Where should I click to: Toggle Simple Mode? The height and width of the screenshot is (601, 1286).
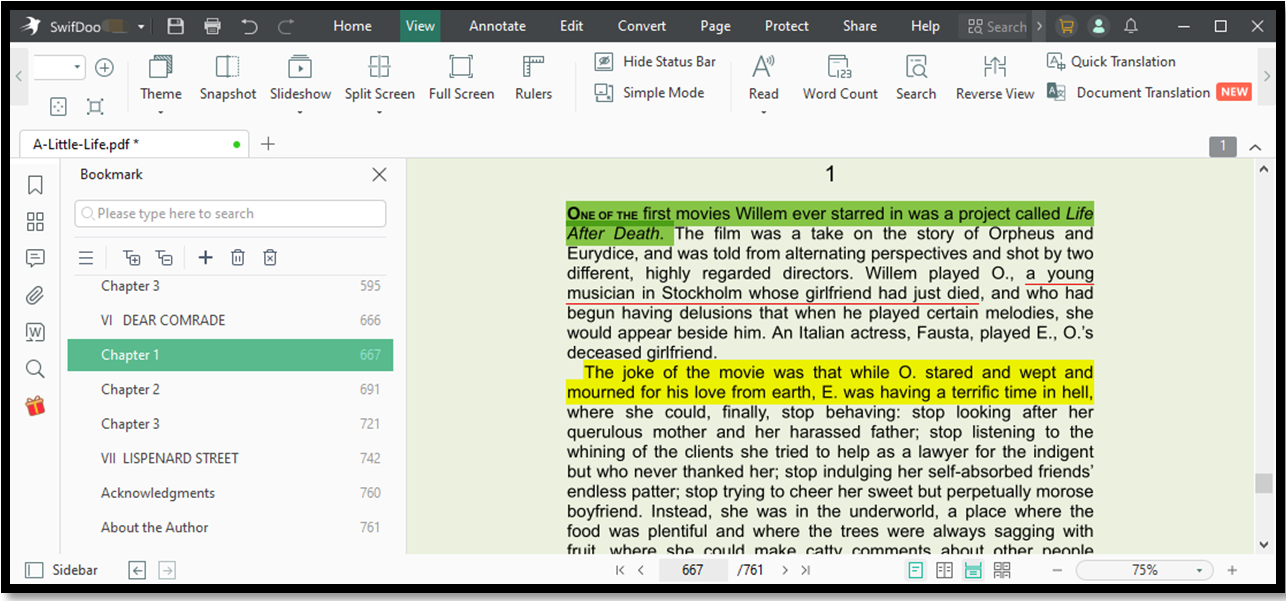650,93
